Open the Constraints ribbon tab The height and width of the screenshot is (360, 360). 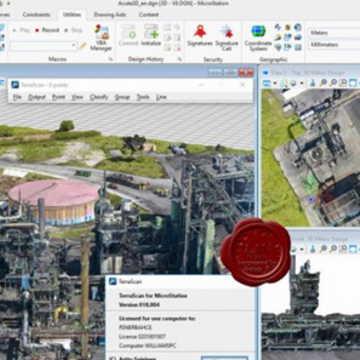pos(36,15)
